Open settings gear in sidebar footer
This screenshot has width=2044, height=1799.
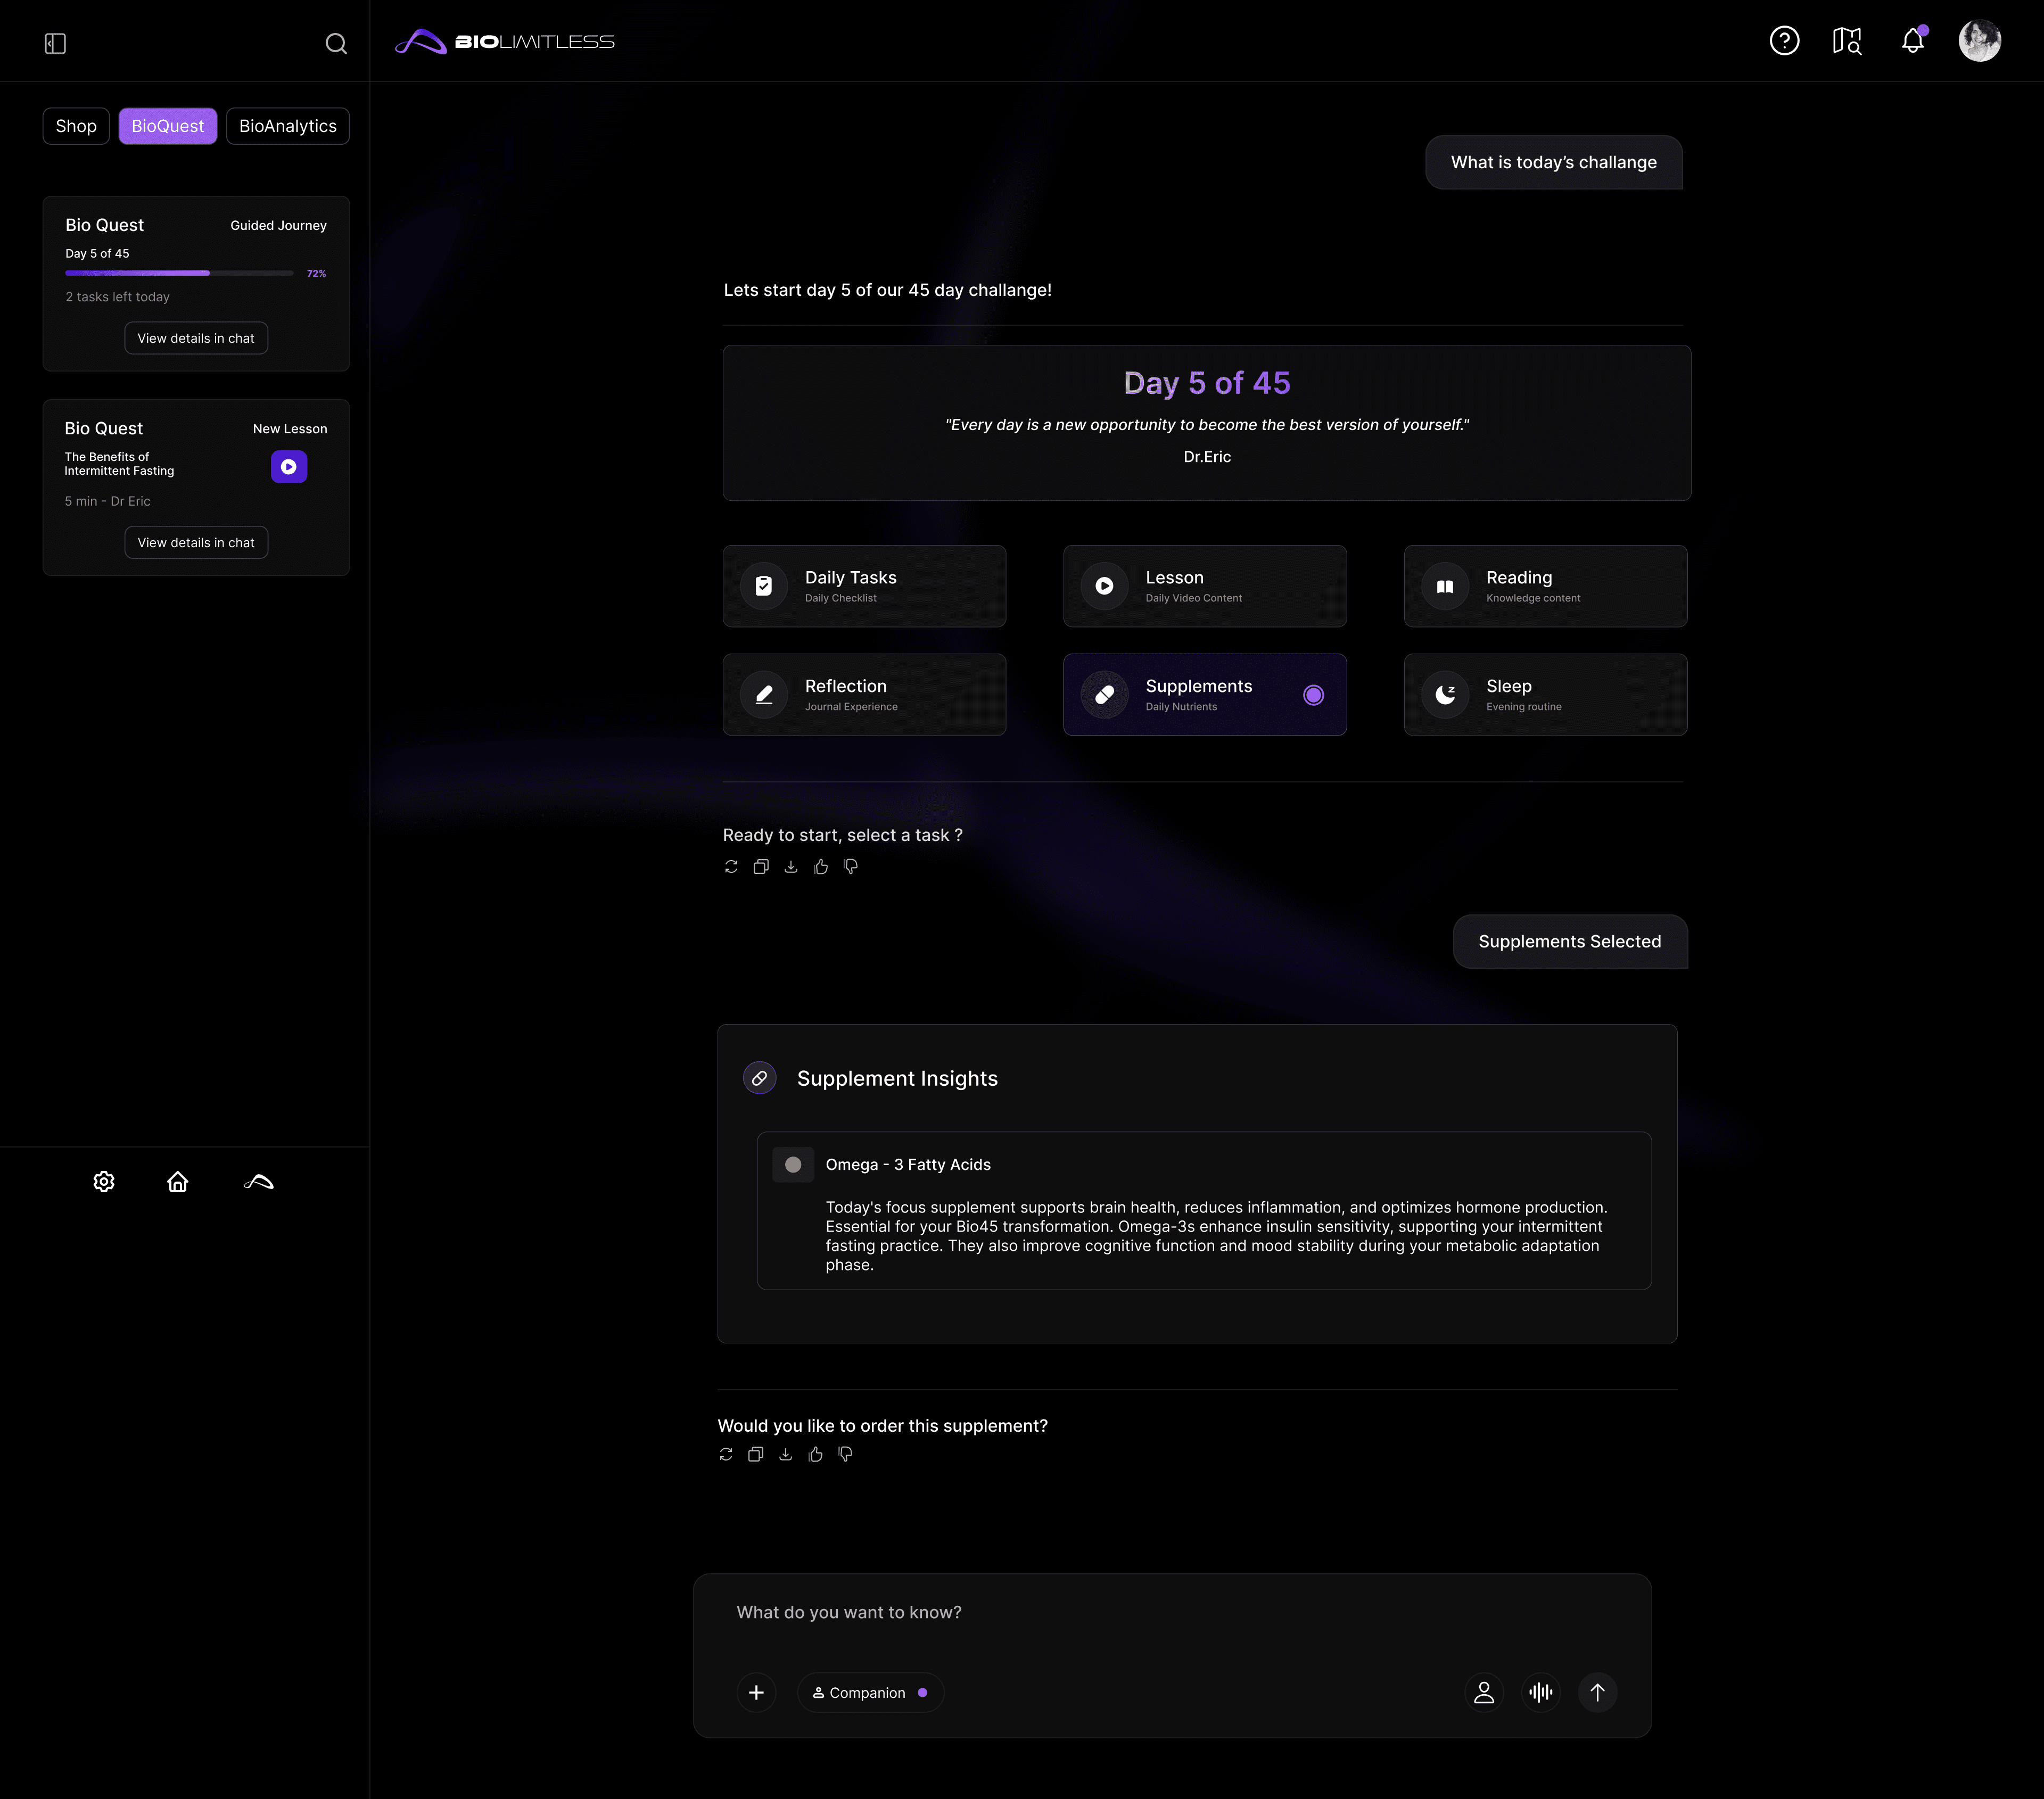pos(104,1182)
